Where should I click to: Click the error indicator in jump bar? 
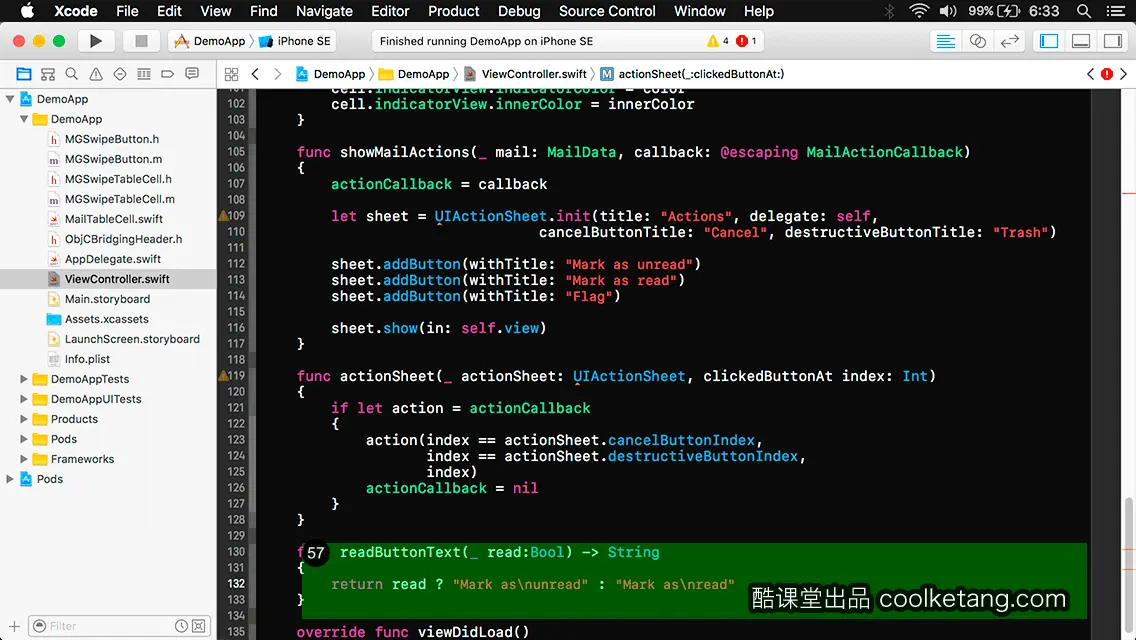point(1107,74)
